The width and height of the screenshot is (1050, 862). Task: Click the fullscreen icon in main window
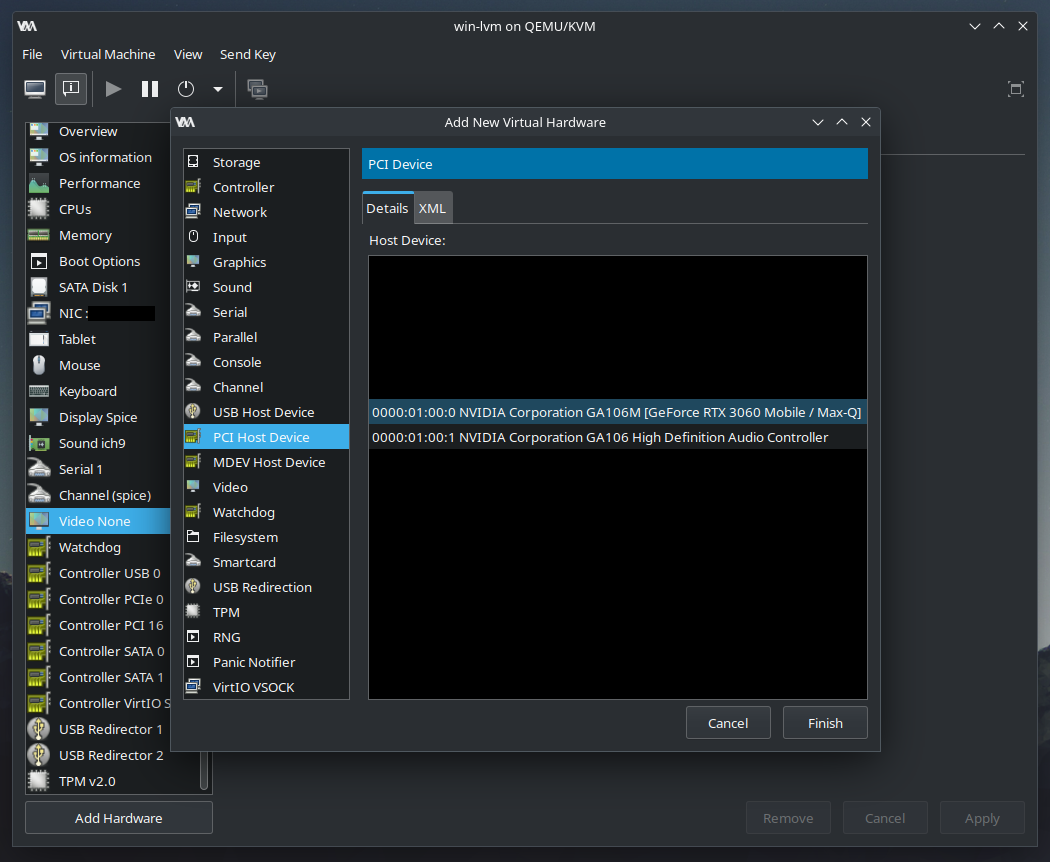[x=1016, y=89]
